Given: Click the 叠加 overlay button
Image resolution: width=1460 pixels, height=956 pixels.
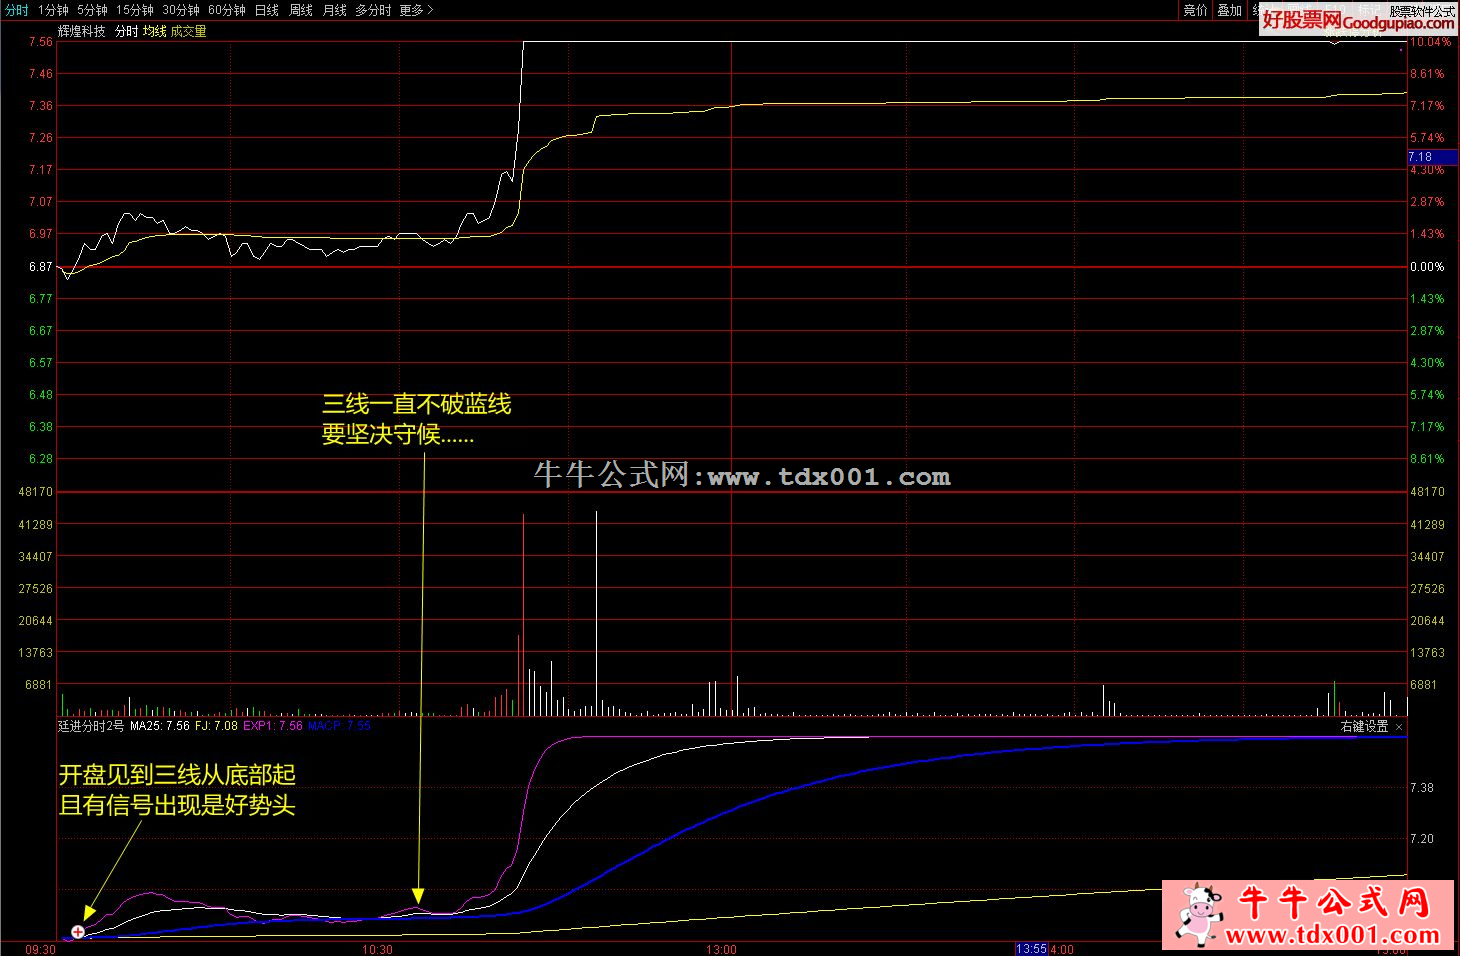Looking at the screenshot, I should pyautogui.click(x=1229, y=10).
